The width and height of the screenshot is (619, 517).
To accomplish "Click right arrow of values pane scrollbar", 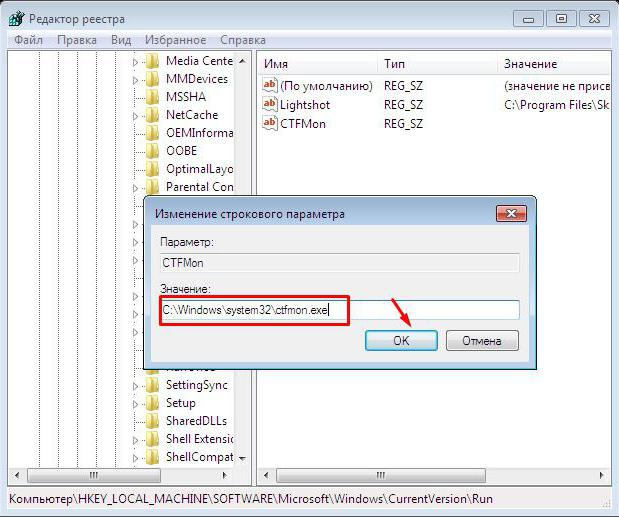I will click(602, 475).
